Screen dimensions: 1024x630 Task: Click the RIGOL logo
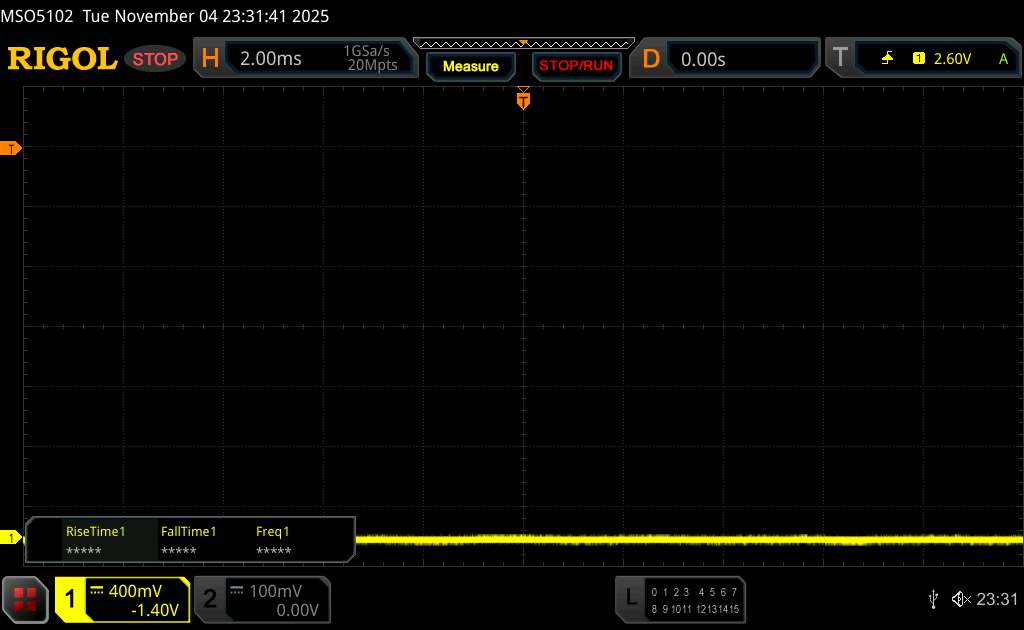coord(62,59)
